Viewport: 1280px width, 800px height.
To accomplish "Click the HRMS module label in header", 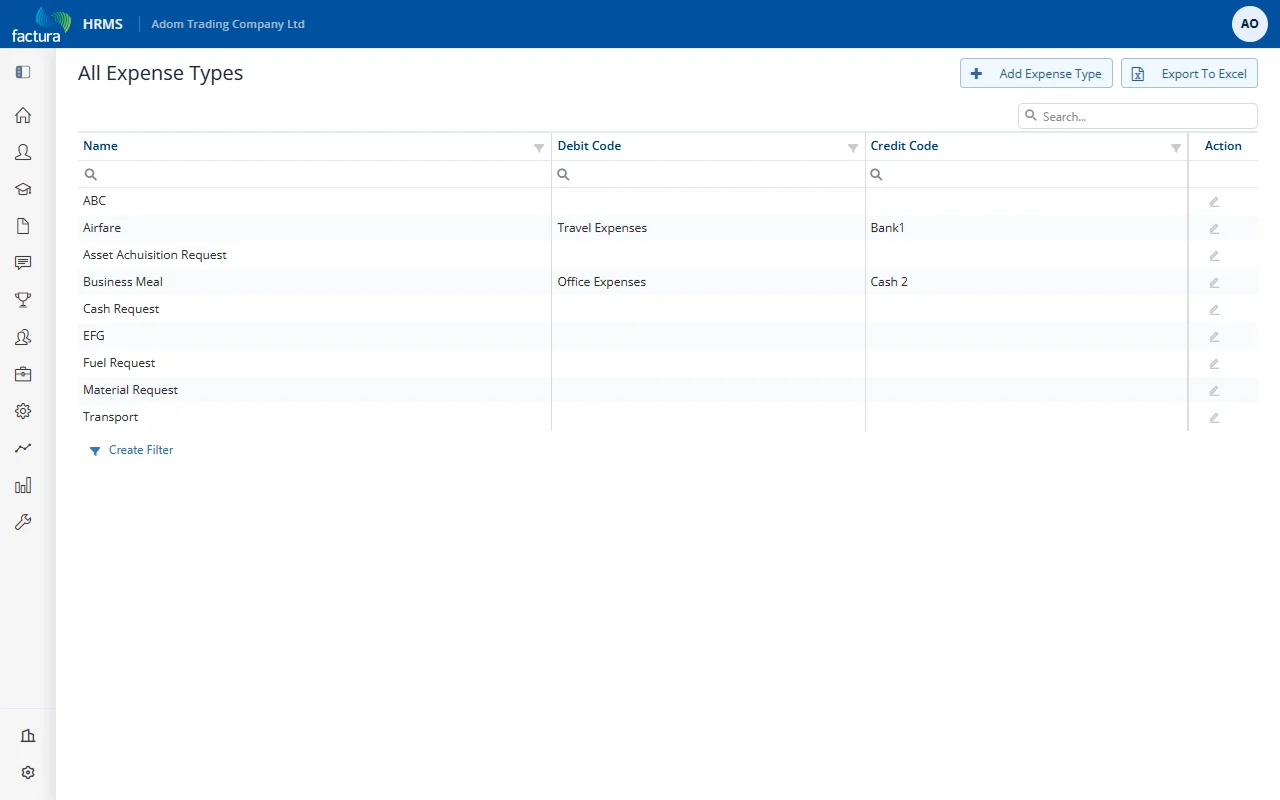I will 103,24.
